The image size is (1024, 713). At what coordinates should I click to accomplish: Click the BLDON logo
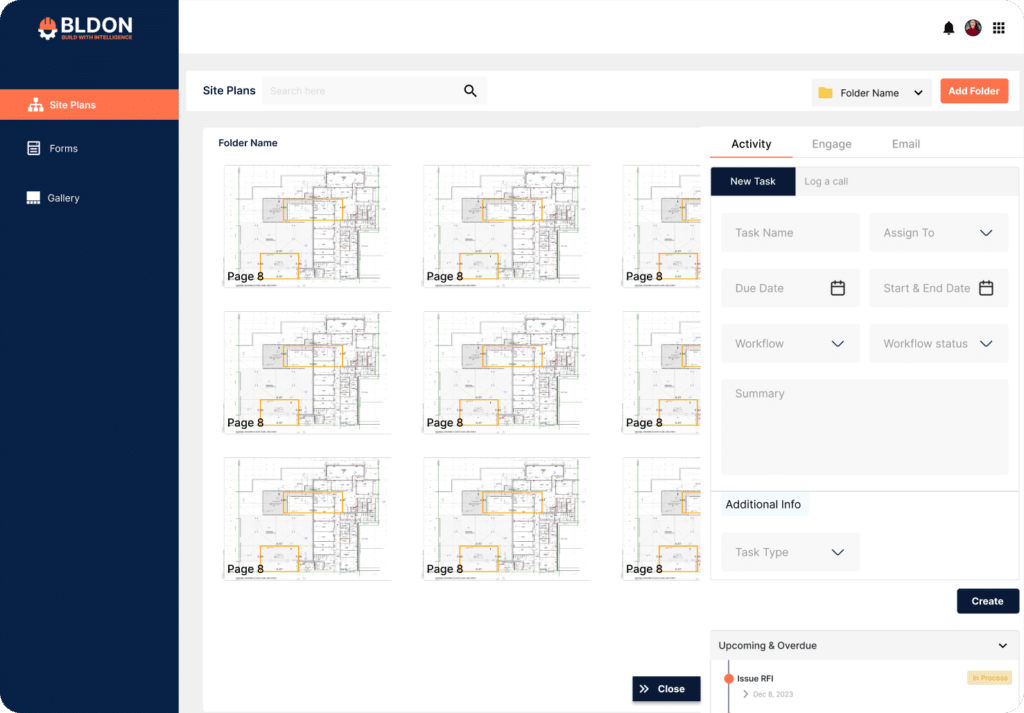pos(85,27)
